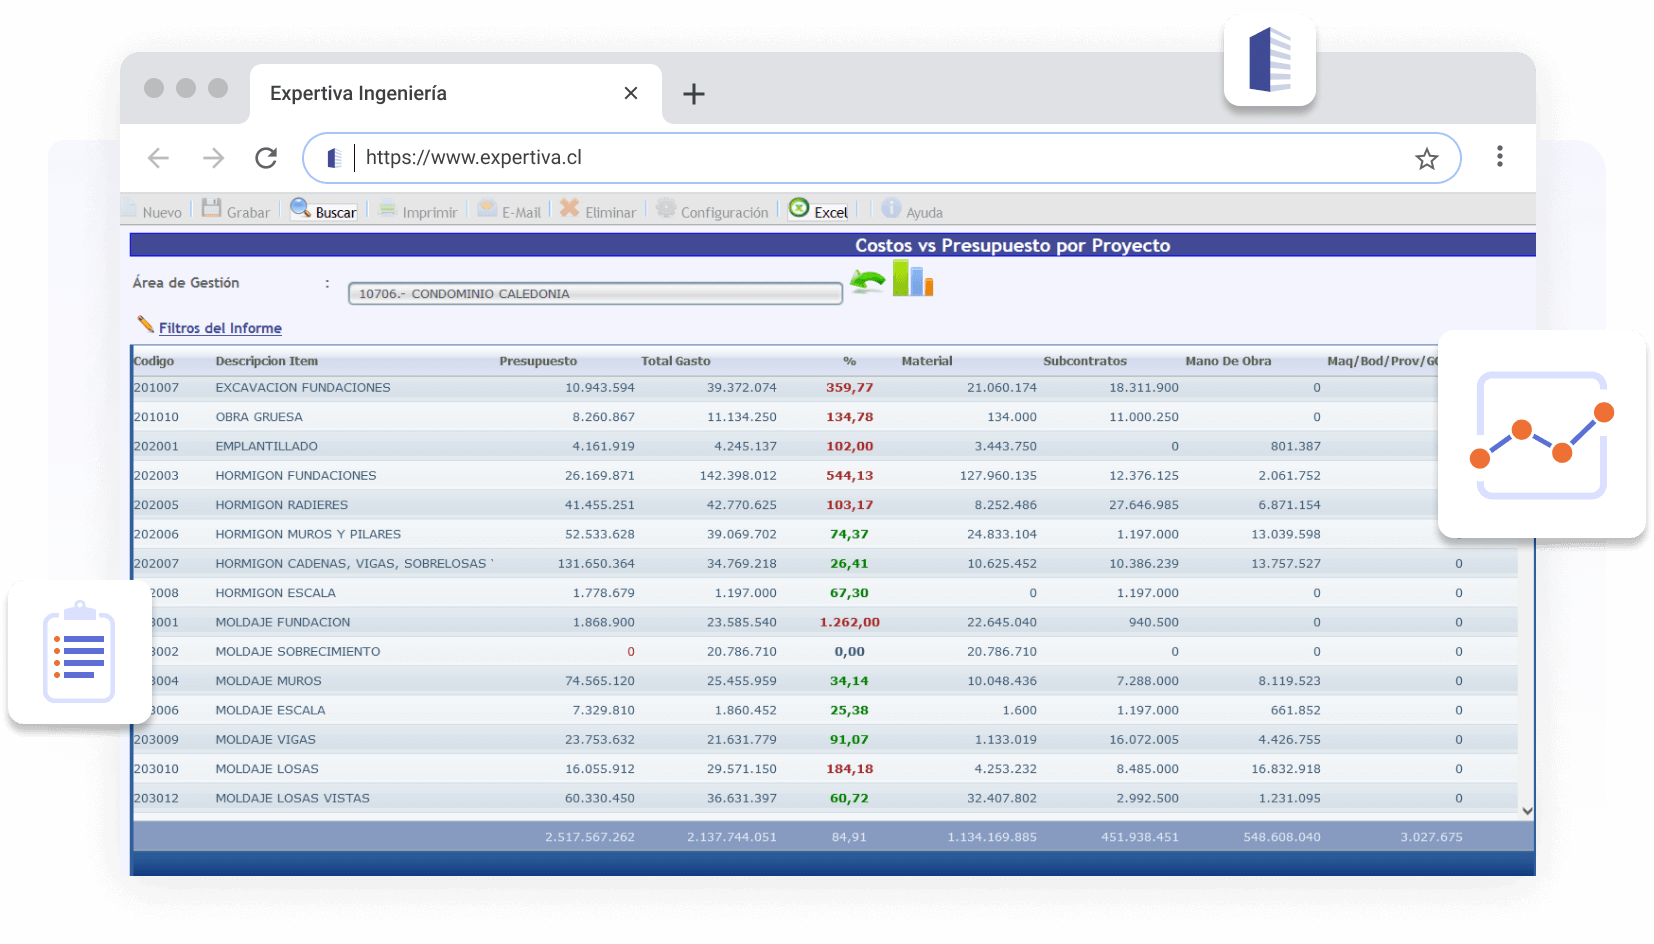Export the report with the Excel icon
Viewport: 1654px width, 944px height.
click(799, 208)
